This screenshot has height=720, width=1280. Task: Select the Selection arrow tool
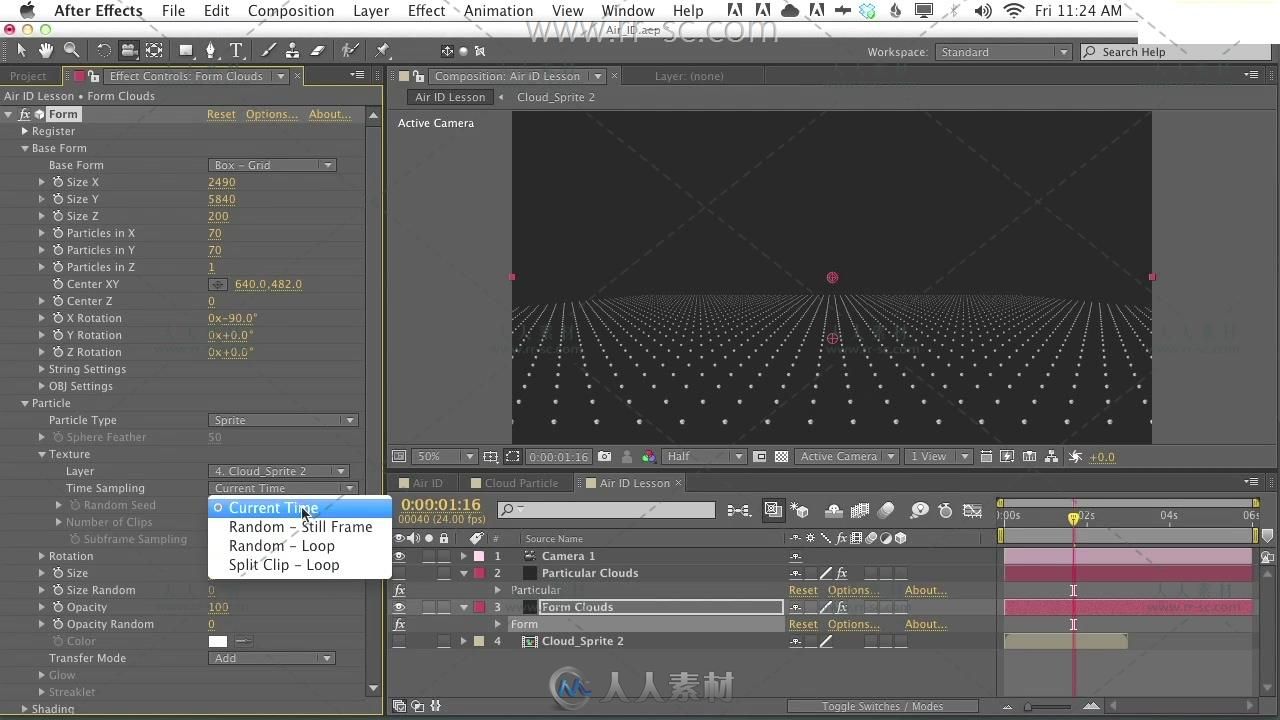[x=22, y=50]
